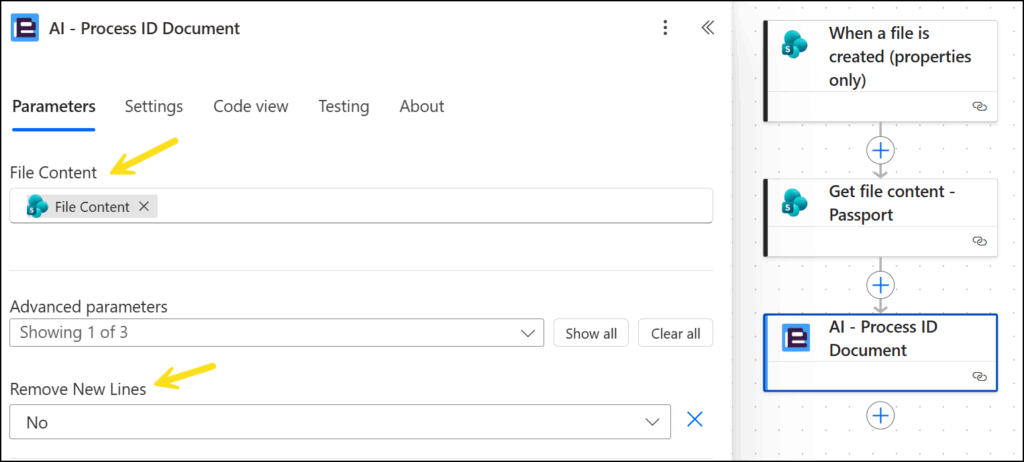Click the Show all button
The width and height of the screenshot is (1024, 462).
[x=591, y=333]
